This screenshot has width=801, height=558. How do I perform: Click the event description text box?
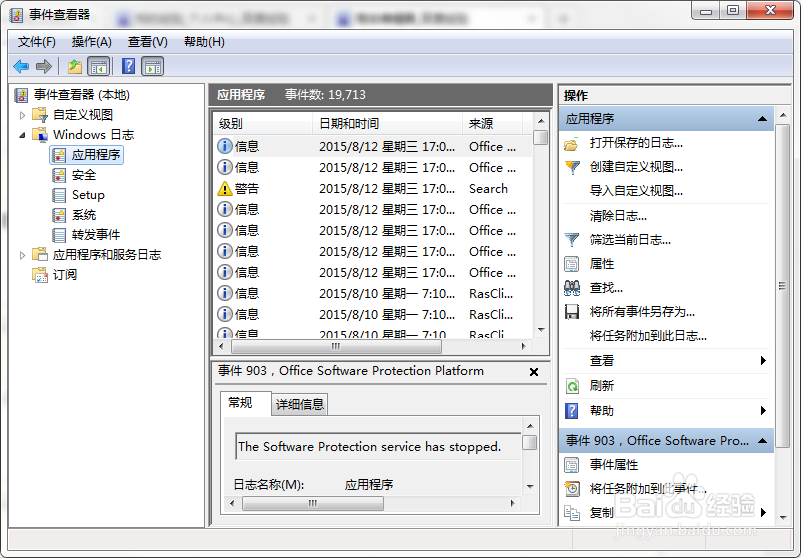pyautogui.click(x=378, y=447)
